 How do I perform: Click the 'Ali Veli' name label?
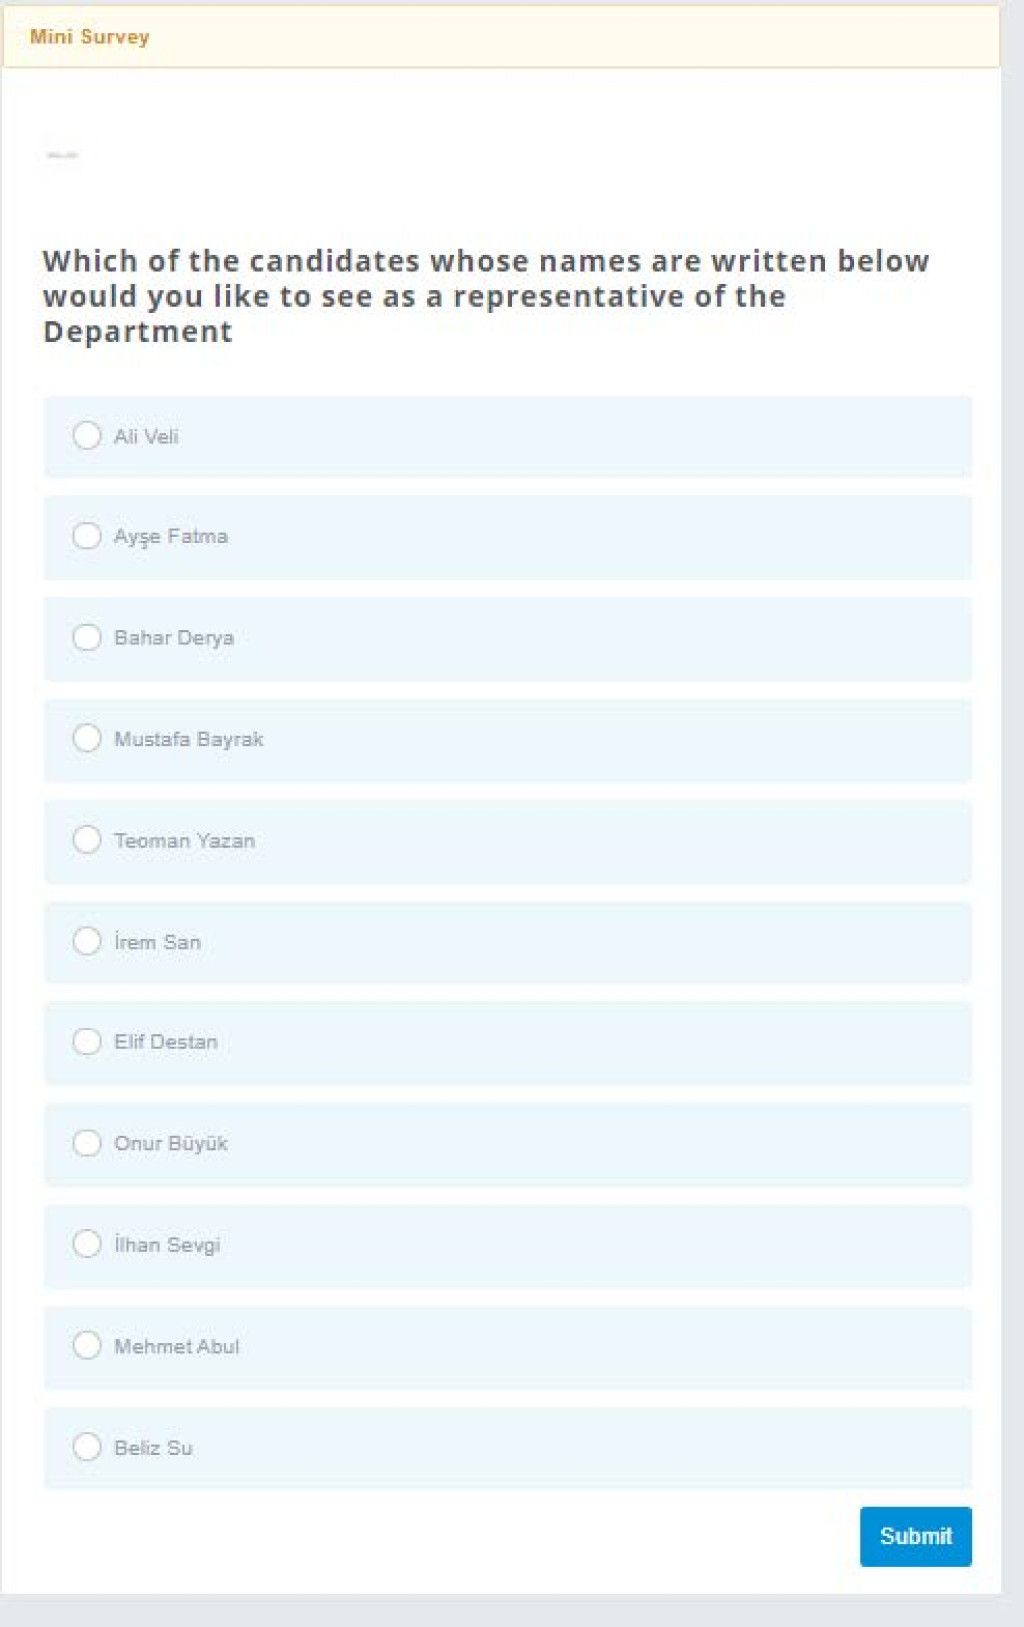click(146, 437)
